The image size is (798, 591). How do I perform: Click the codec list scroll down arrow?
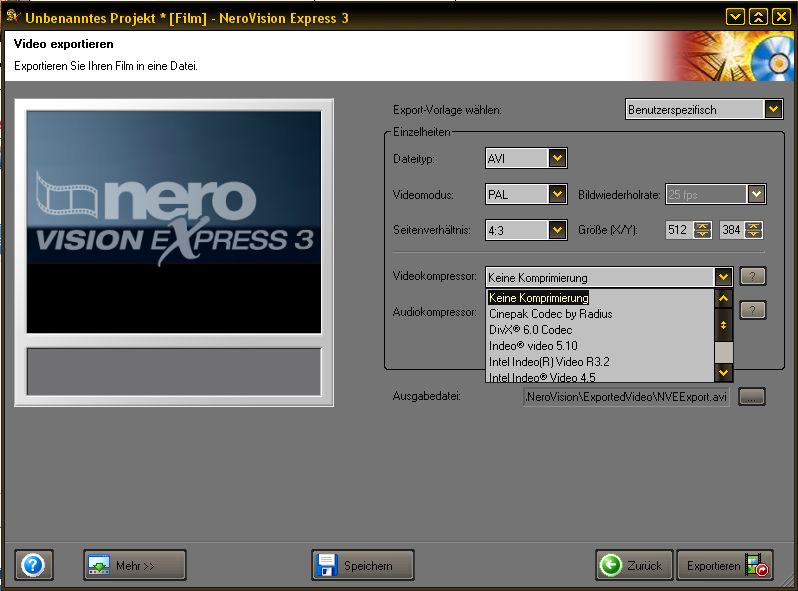click(723, 373)
